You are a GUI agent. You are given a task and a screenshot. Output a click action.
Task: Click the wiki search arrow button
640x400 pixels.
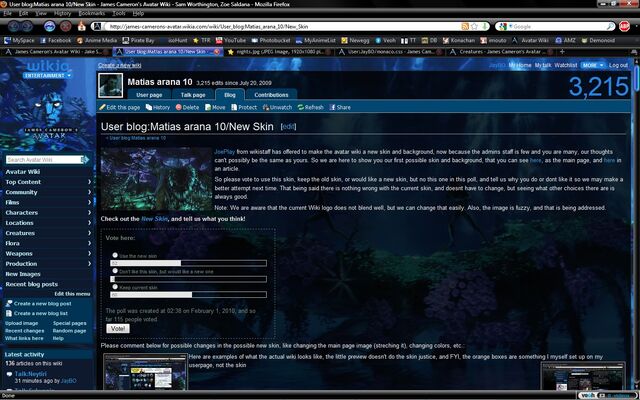(x=85, y=160)
